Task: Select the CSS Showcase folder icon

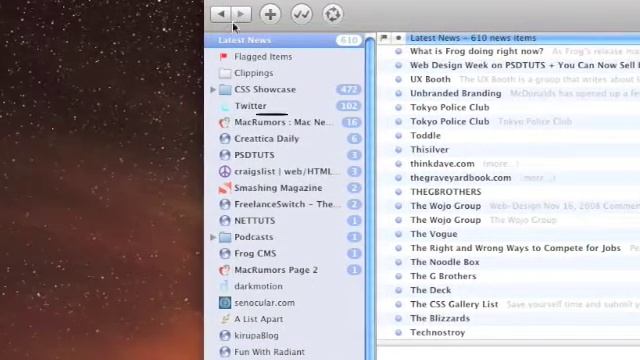Action: point(225,89)
